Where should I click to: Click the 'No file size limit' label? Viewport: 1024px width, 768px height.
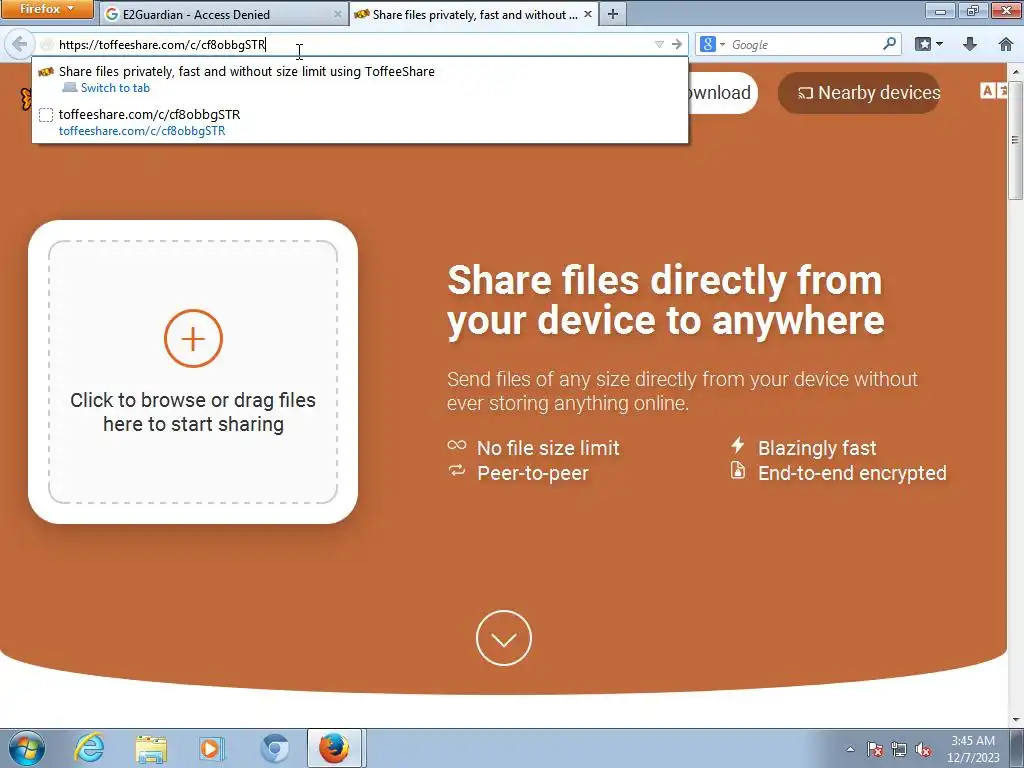click(548, 448)
